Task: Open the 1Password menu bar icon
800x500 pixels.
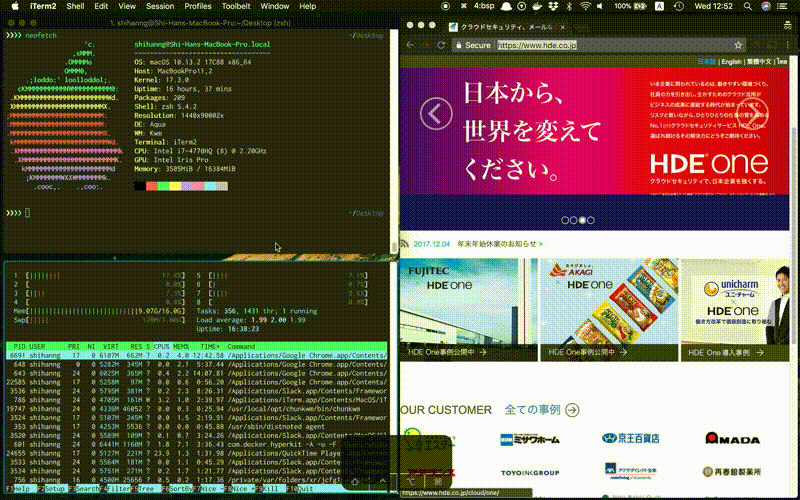Action: point(521,6)
